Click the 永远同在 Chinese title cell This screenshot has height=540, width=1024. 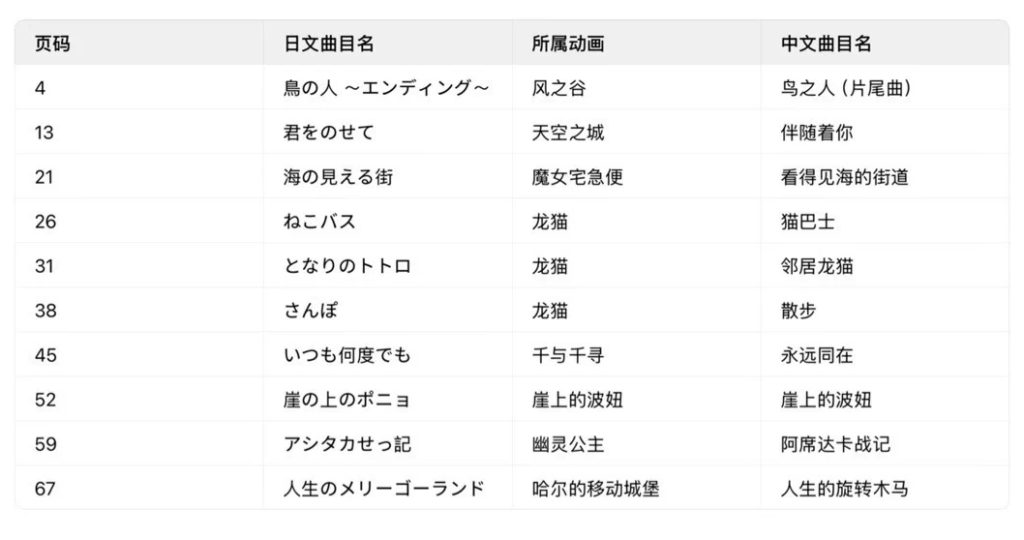point(817,355)
